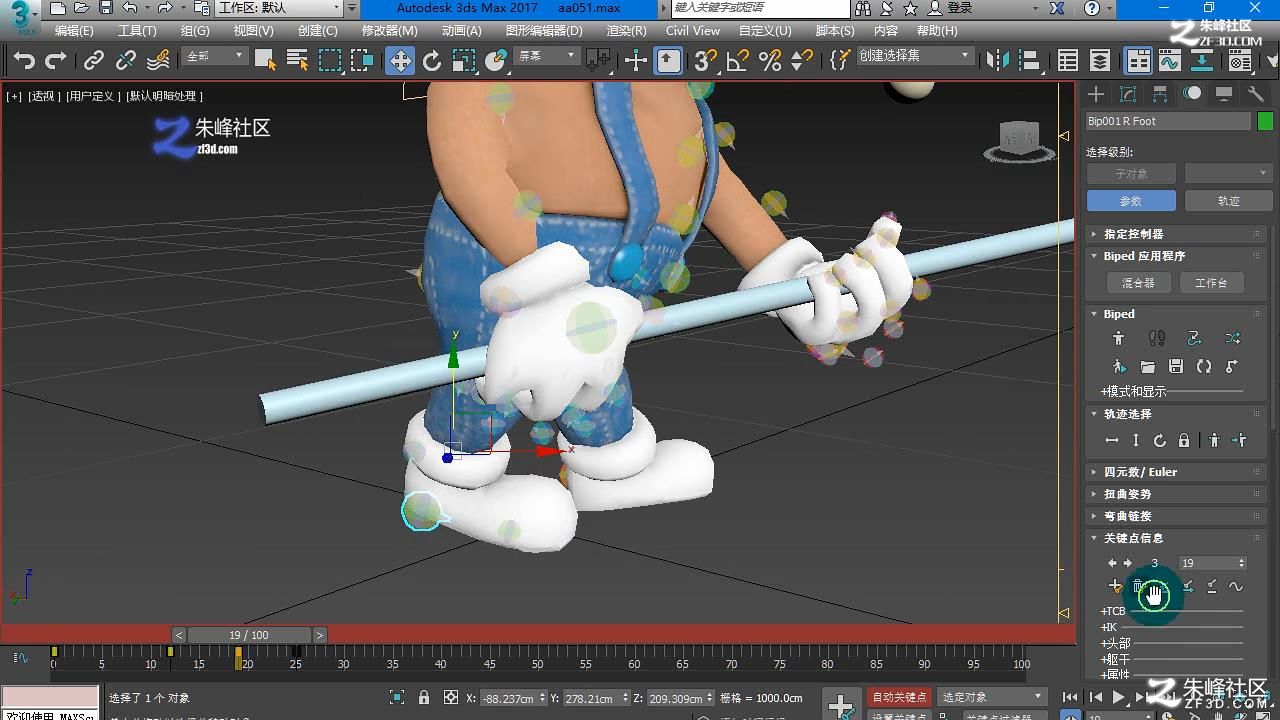This screenshot has height=720, width=1280.
Task: Switch to the Utilities command panel tab
Action: [1256, 94]
